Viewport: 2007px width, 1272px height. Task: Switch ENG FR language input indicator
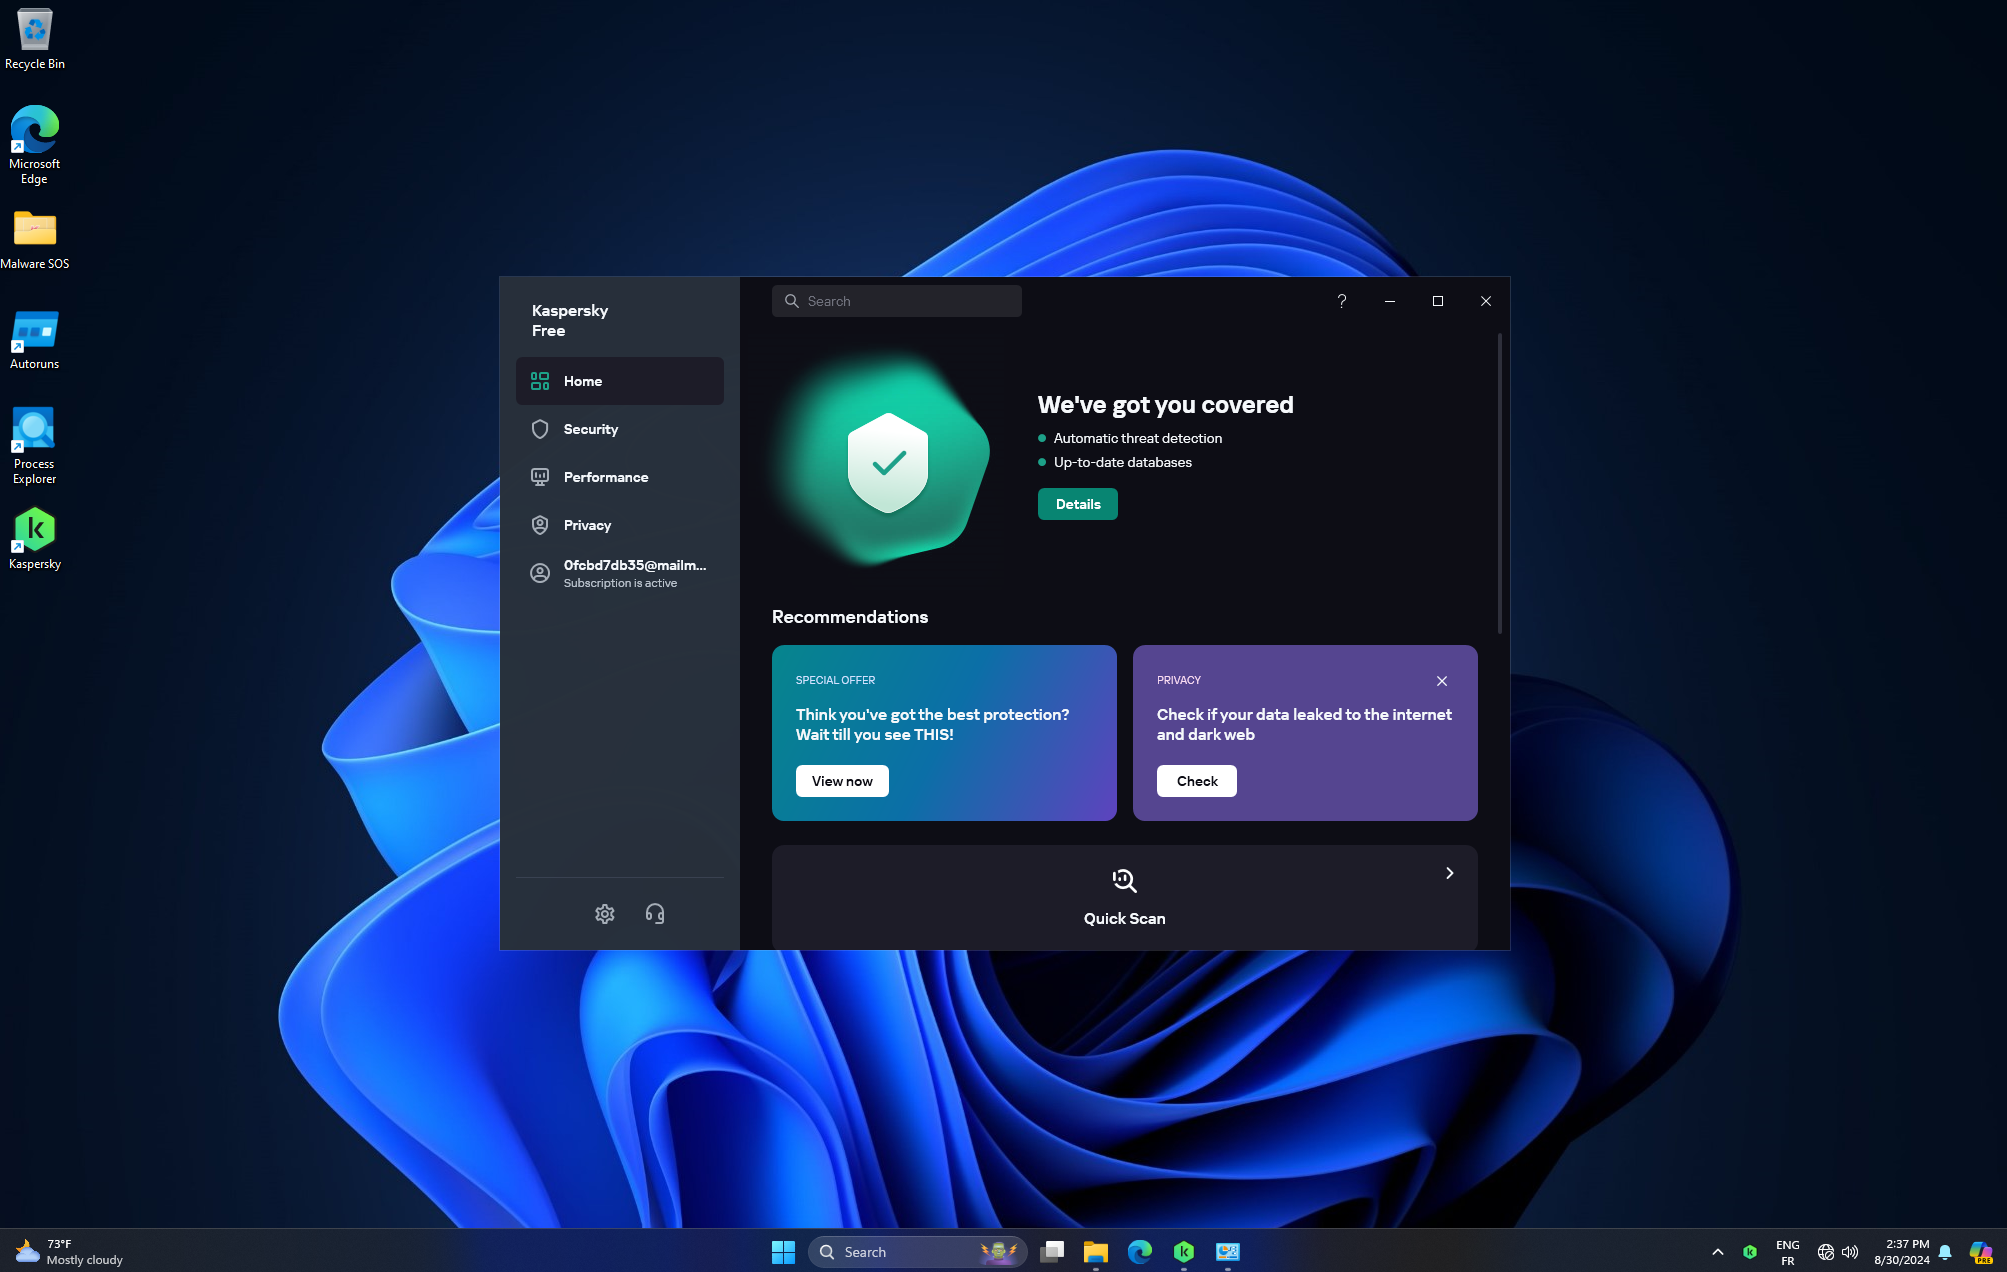[1787, 1252]
